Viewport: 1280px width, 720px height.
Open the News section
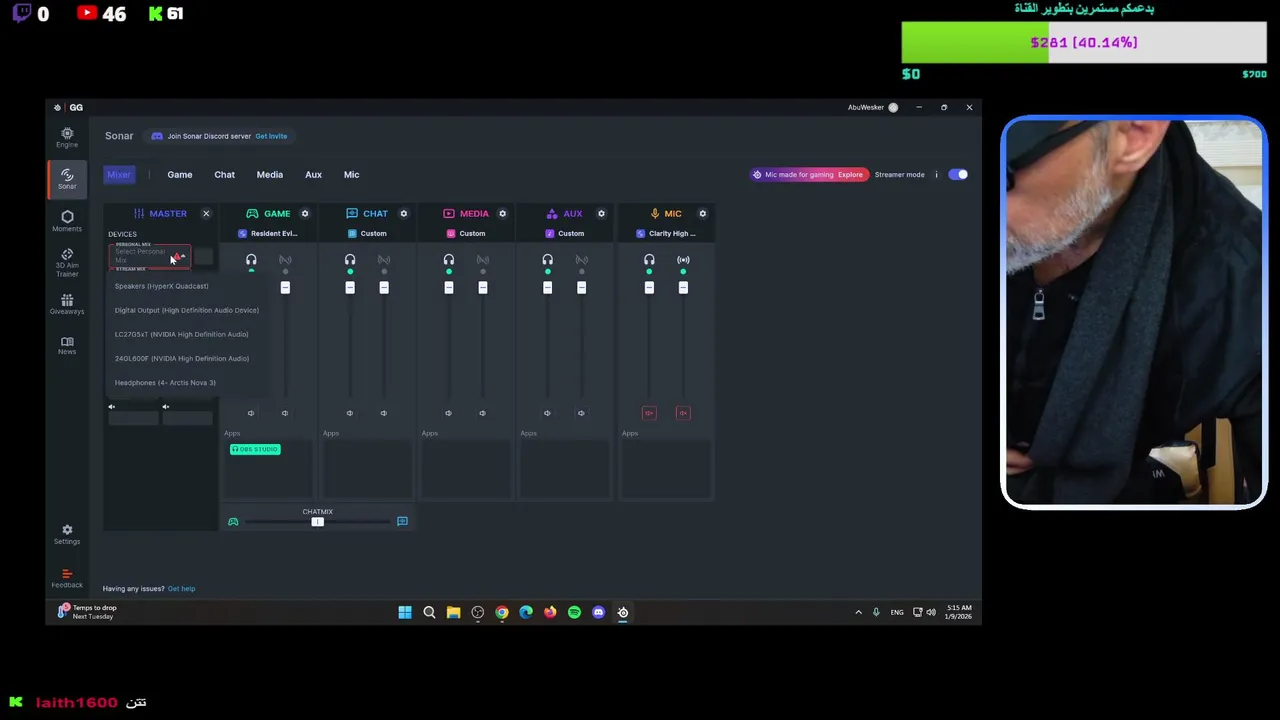click(67, 345)
